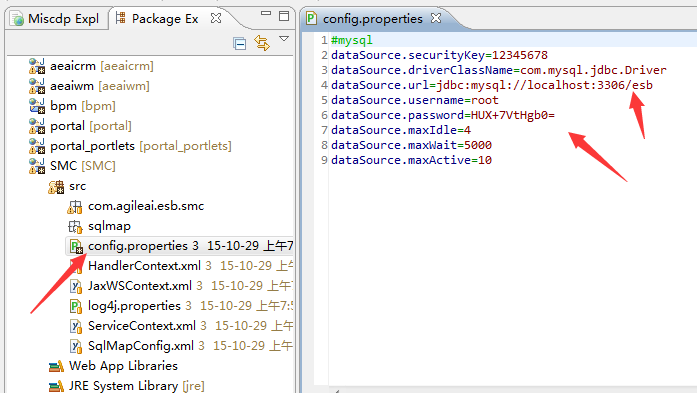Click the Collapse All icon in Package Explorer

click(240, 44)
